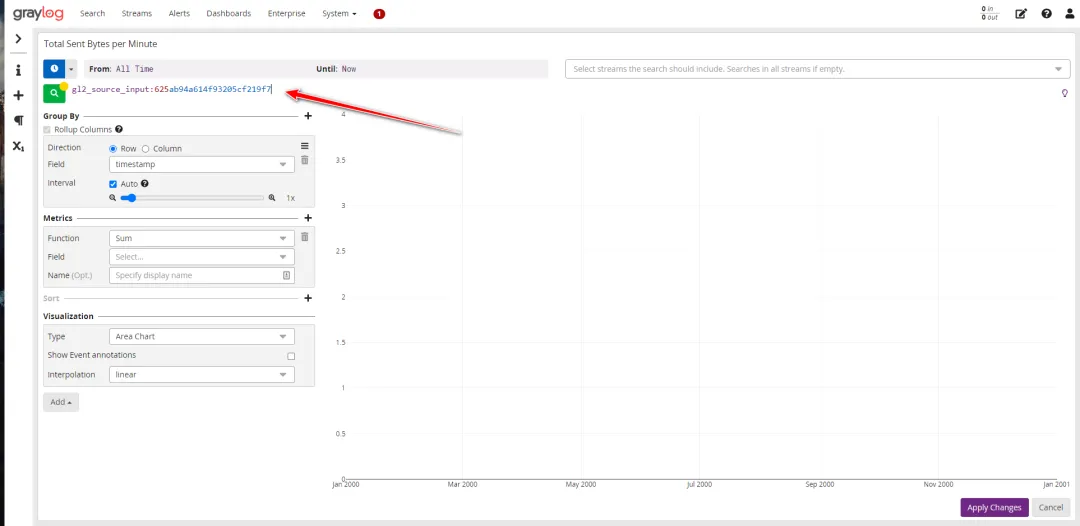Toggle the Rollup Columns checkbox

tap(47, 129)
